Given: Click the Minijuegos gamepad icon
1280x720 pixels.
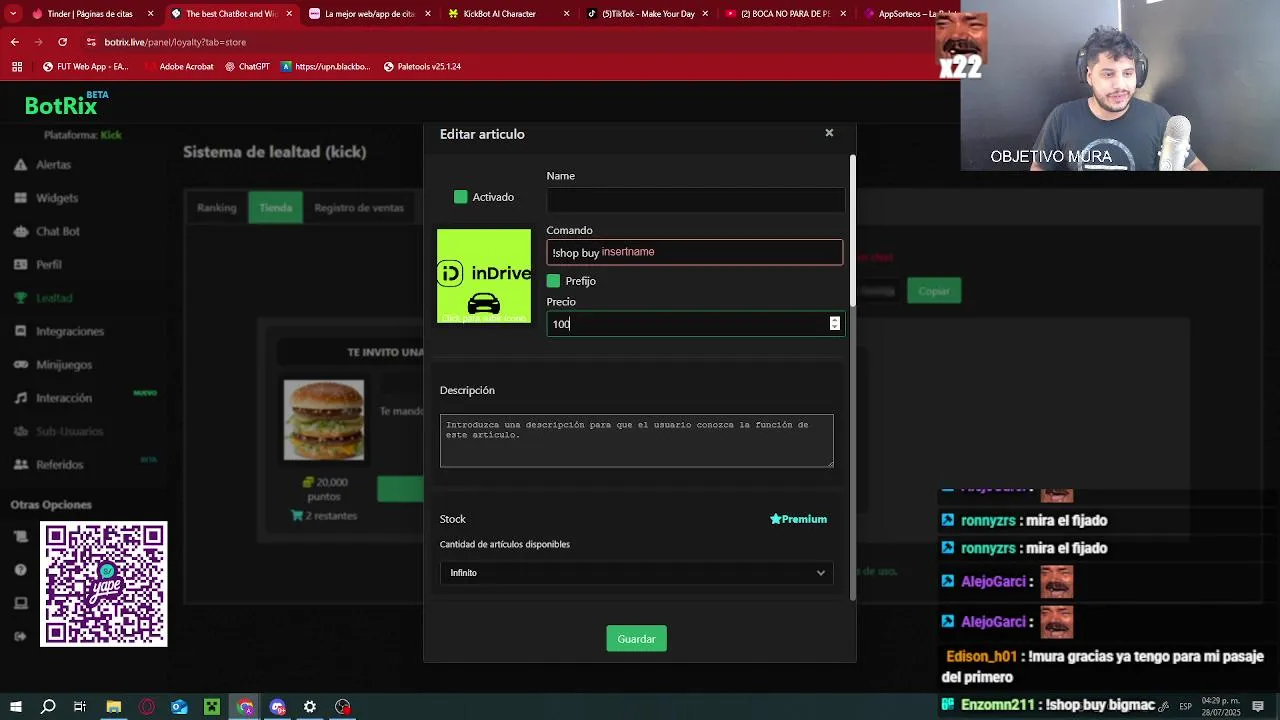Looking at the screenshot, I should (20, 365).
